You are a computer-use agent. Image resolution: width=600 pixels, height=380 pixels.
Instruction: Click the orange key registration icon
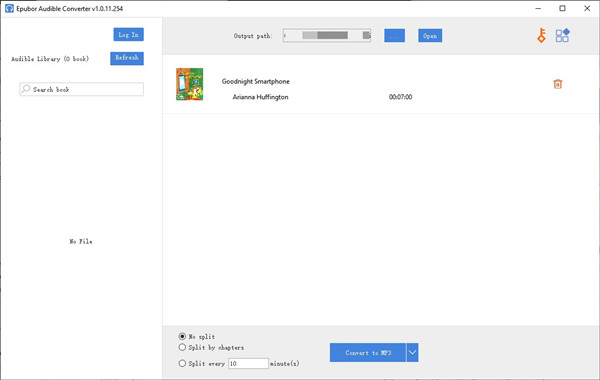pyautogui.click(x=541, y=35)
